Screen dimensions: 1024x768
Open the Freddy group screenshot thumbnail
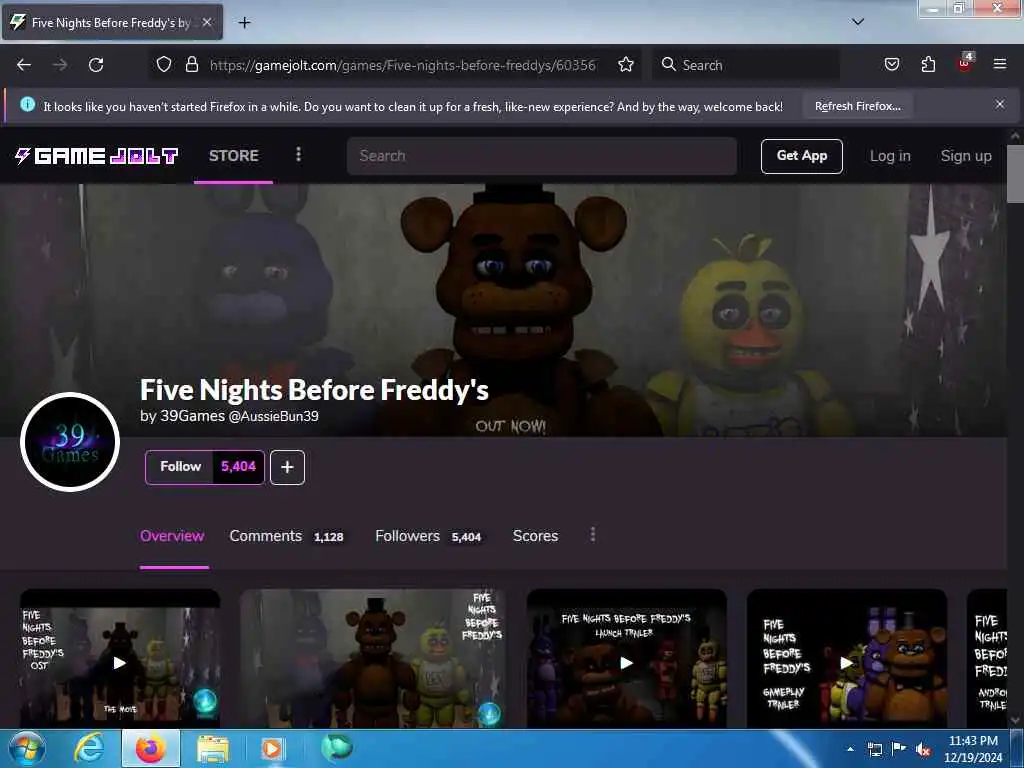372,660
